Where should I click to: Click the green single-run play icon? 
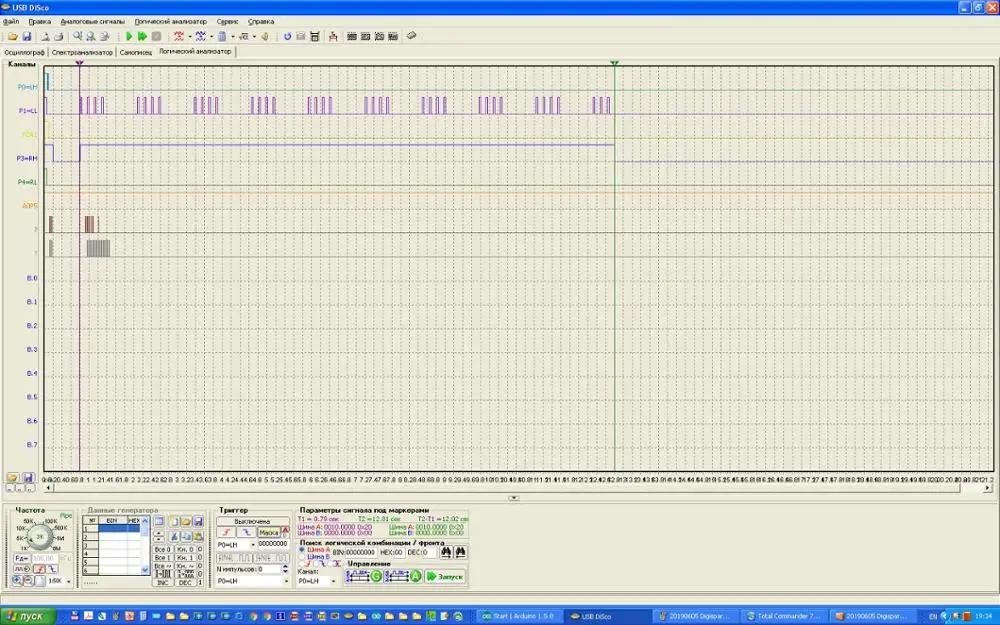[129, 36]
